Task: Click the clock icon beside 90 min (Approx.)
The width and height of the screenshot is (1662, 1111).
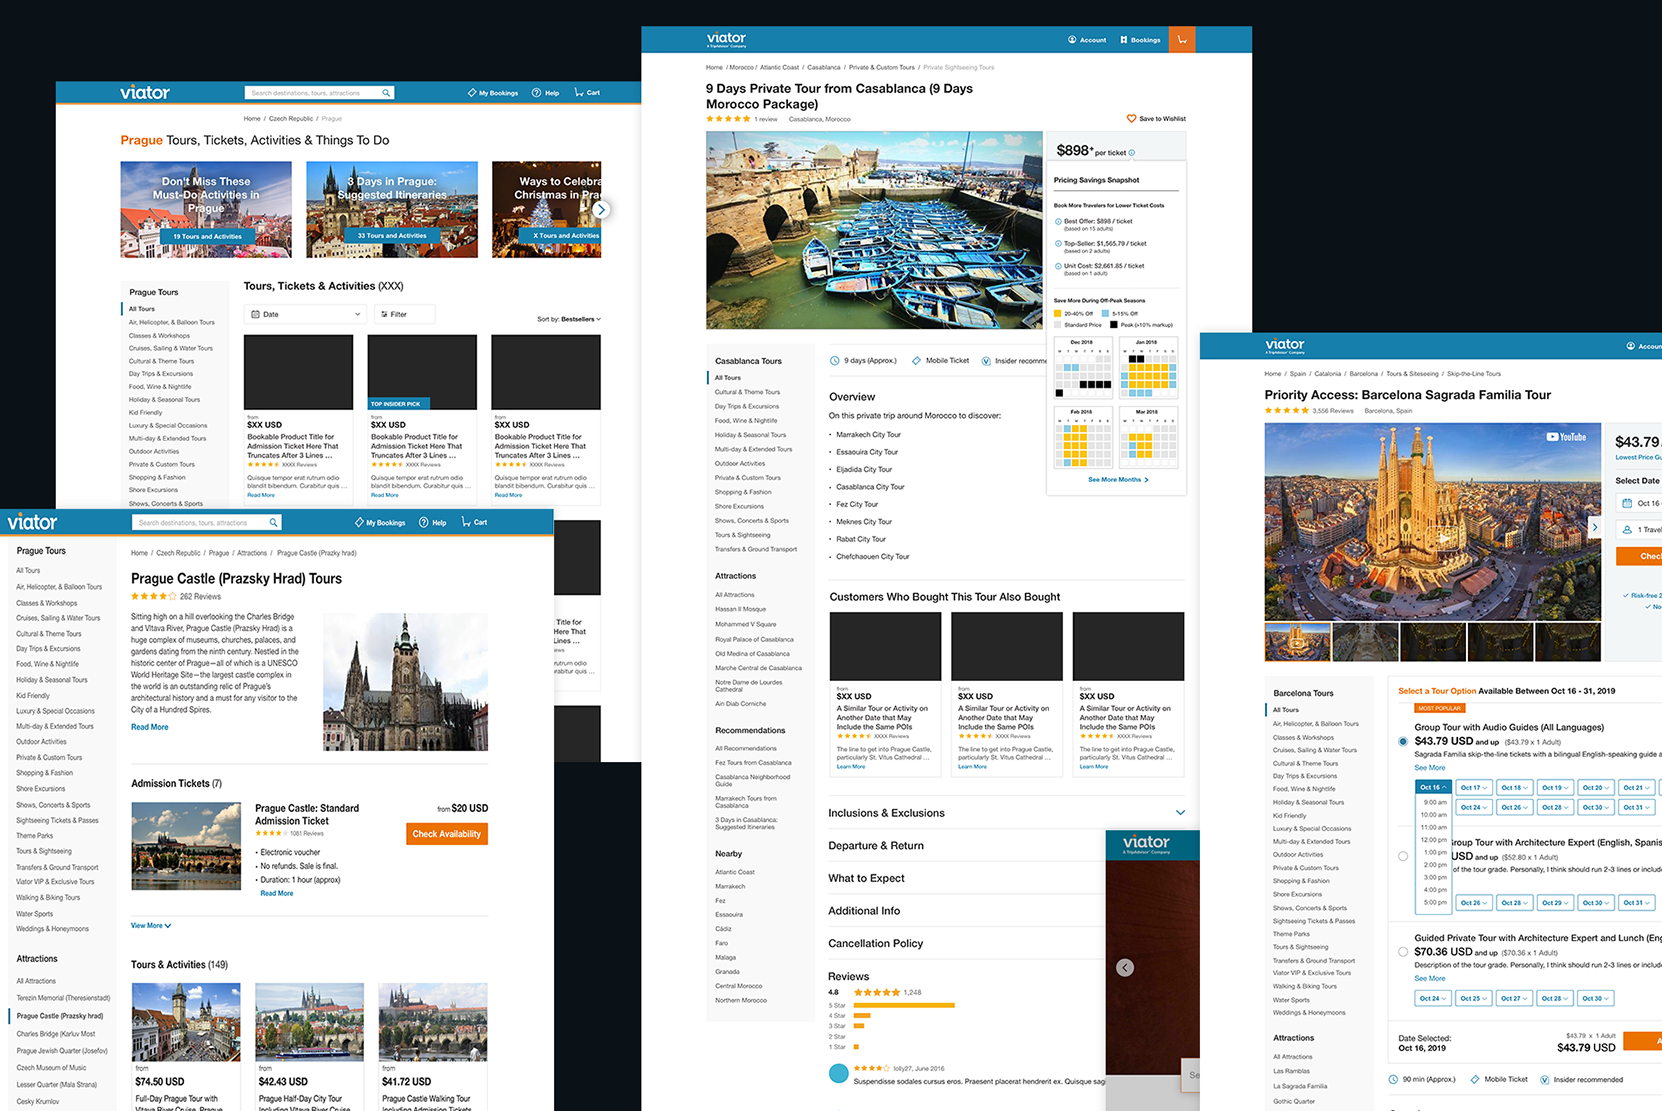Action: (x=1394, y=1079)
